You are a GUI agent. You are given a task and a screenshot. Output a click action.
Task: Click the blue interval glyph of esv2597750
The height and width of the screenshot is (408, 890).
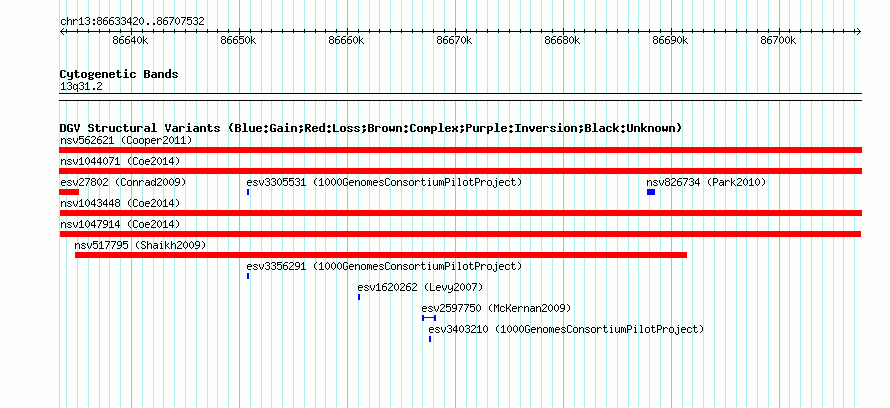coord(429,318)
